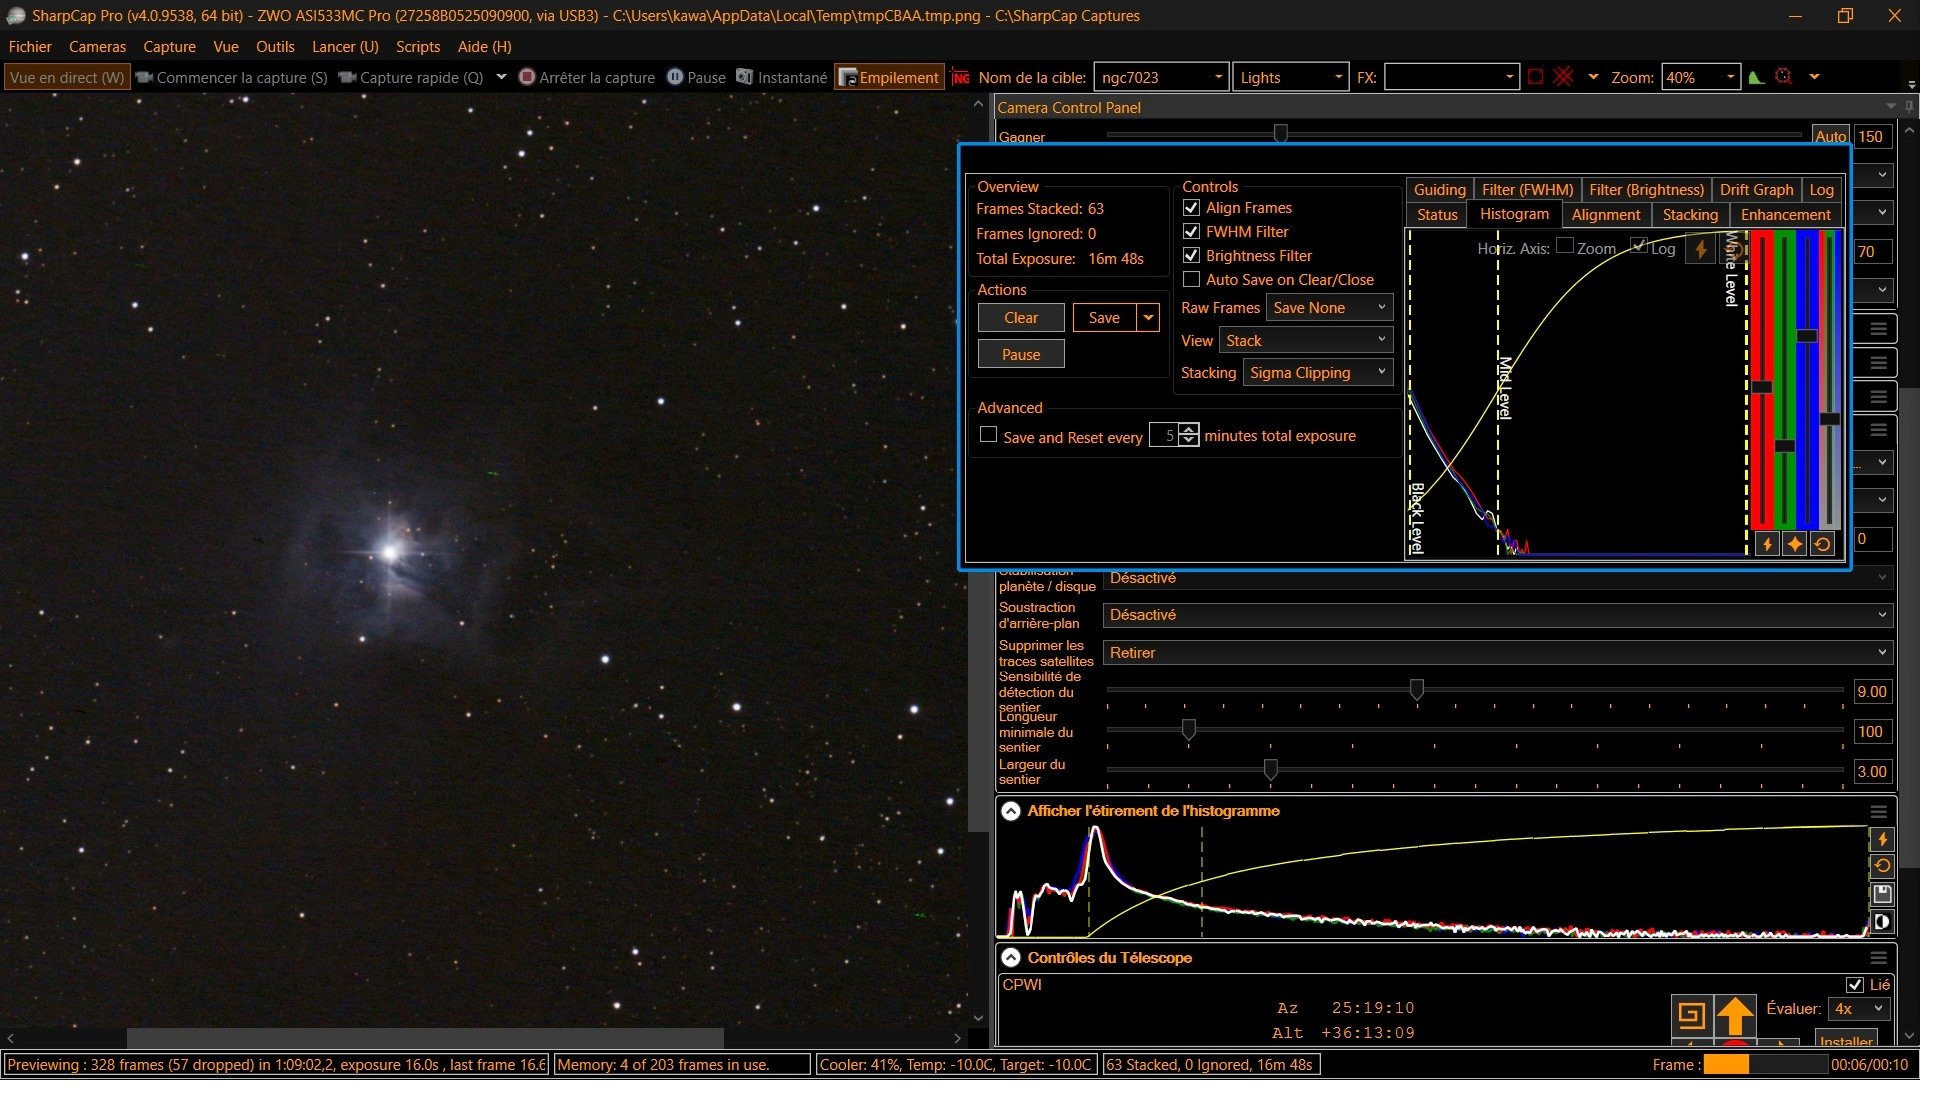Check the Horiz. Axis Zoom checkbox
1940x1108 pixels.
coord(1565,246)
